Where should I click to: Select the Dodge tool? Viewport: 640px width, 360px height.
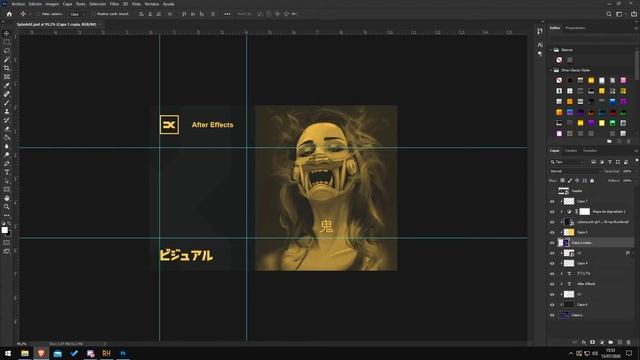click(7, 155)
